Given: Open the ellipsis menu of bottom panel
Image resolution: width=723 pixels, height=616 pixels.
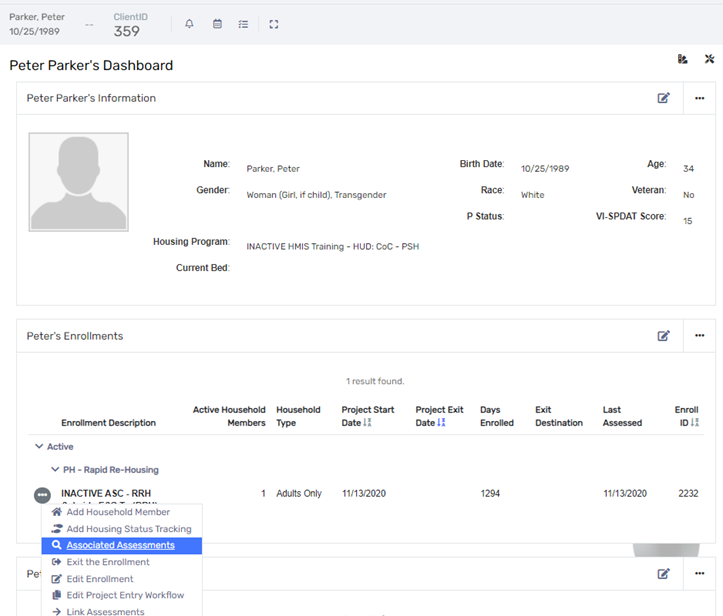Looking at the screenshot, I should [x=699, y=574].
